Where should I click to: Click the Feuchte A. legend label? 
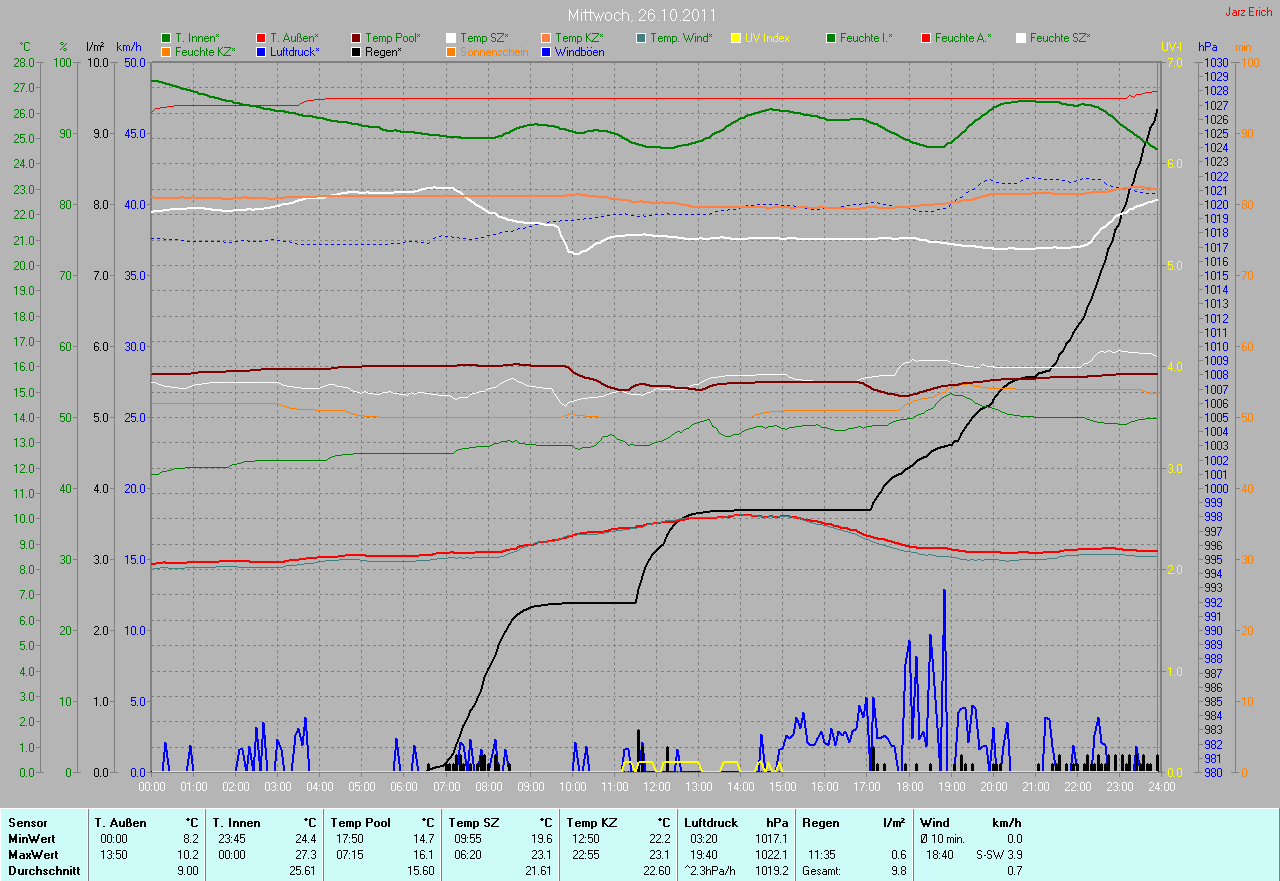coord(963,38)
